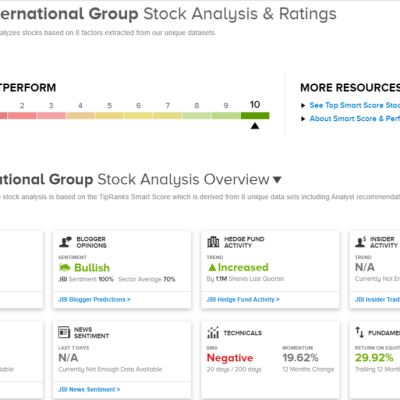
Task: Click the LAST 7 DAYS label
Action: click(x=74, y=348)
